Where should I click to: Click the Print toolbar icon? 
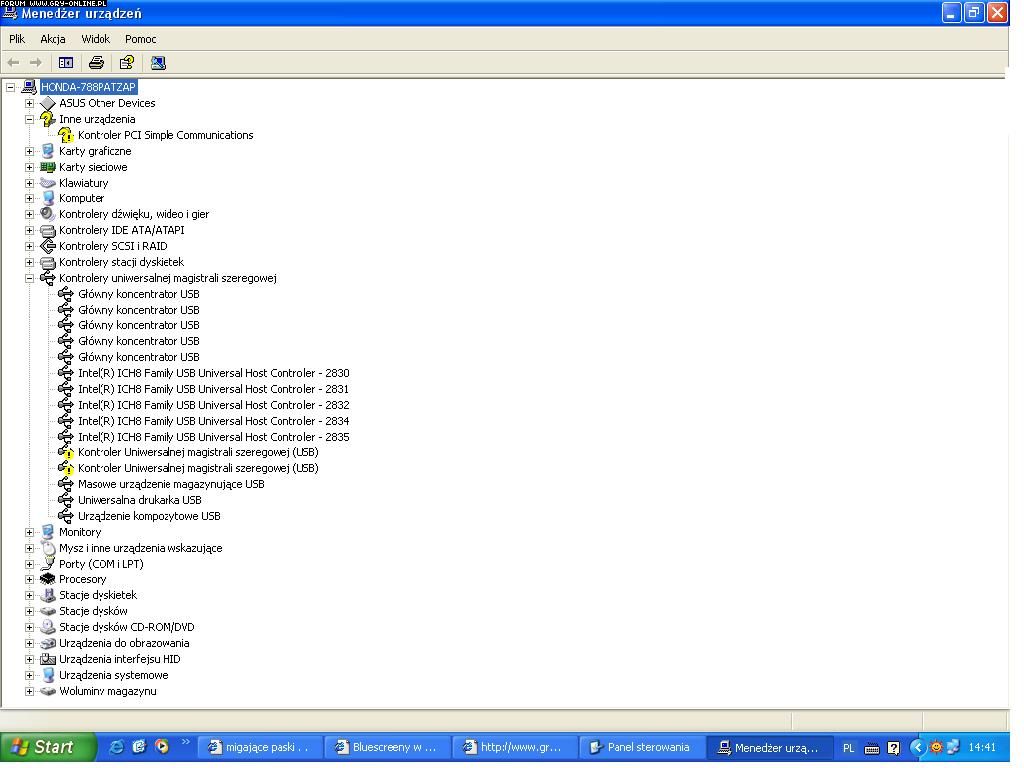pyautogui.click(x=96, y=63)
